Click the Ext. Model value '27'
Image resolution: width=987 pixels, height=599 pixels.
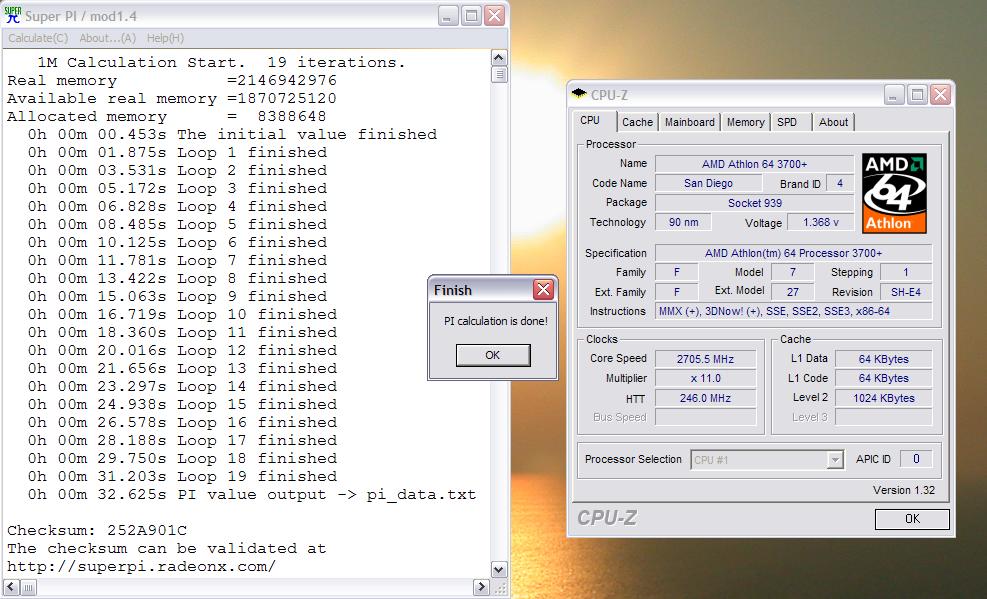tap(792, 292)
